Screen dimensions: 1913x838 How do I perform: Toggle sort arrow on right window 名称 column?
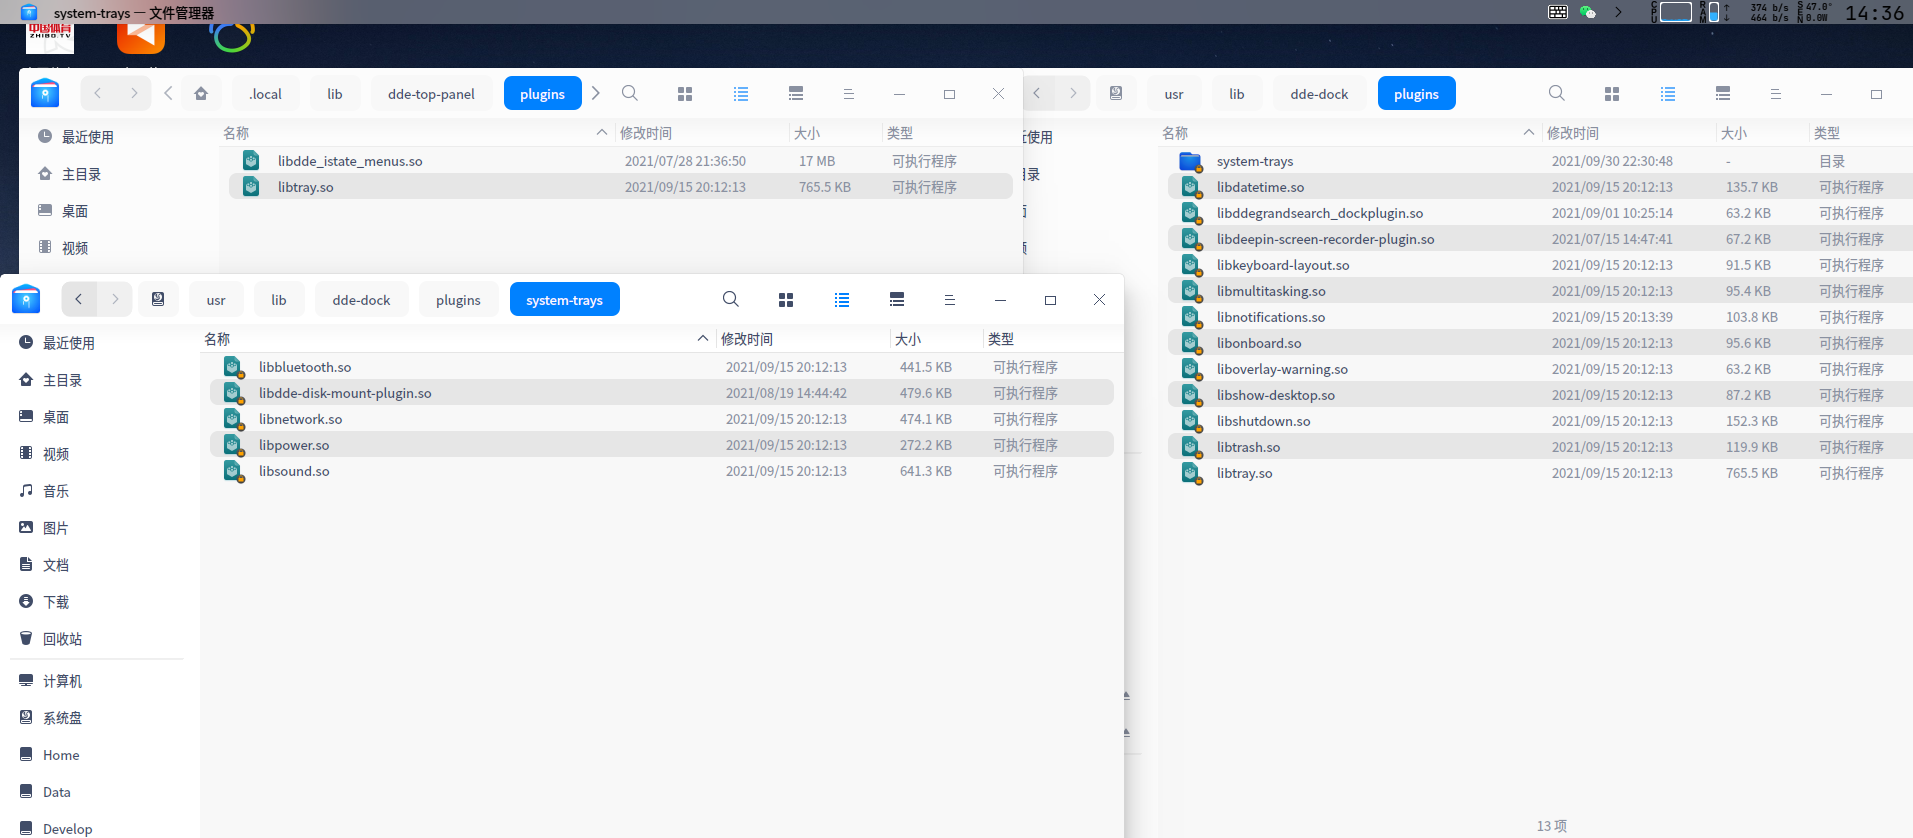[x=1529, y=133]
